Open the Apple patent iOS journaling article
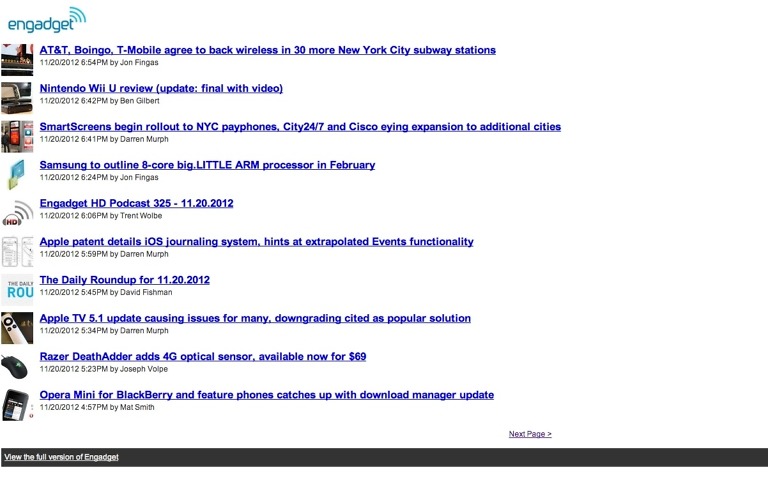The width and height of the screenshot is (768, 498). point(256,242)
